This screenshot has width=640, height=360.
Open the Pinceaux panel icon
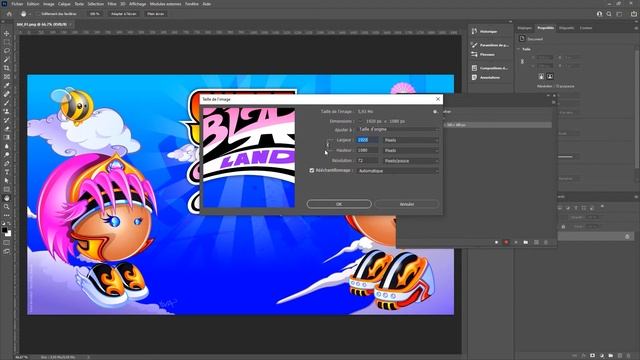[474, 54]
